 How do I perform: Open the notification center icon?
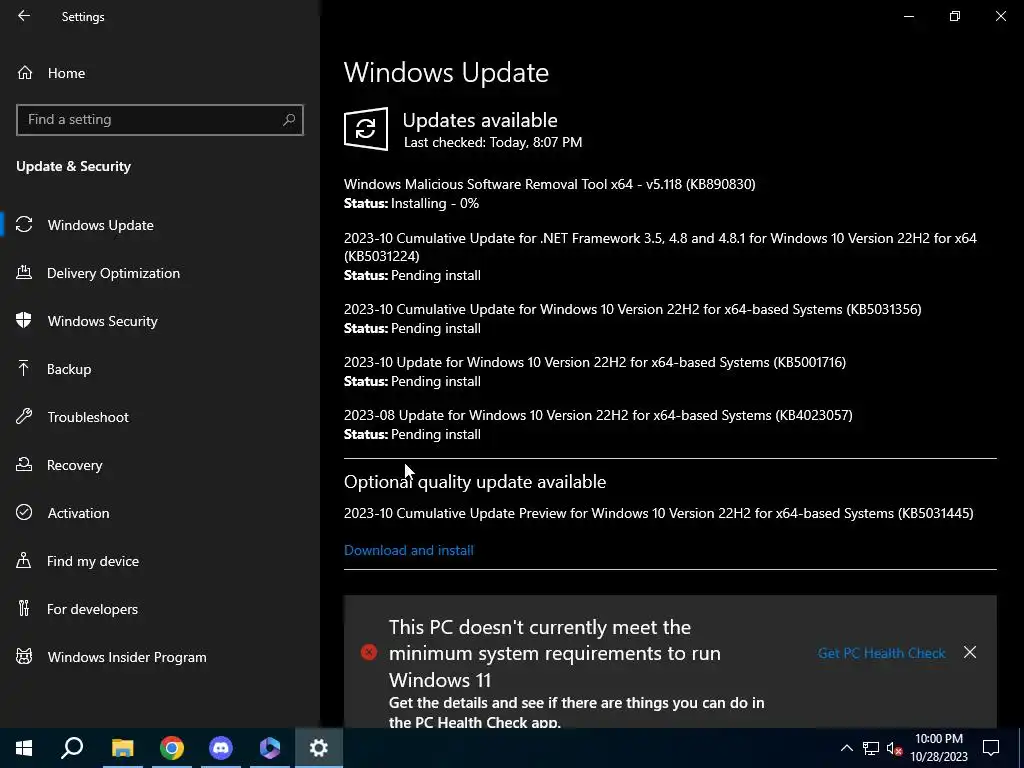click(991, 748)
